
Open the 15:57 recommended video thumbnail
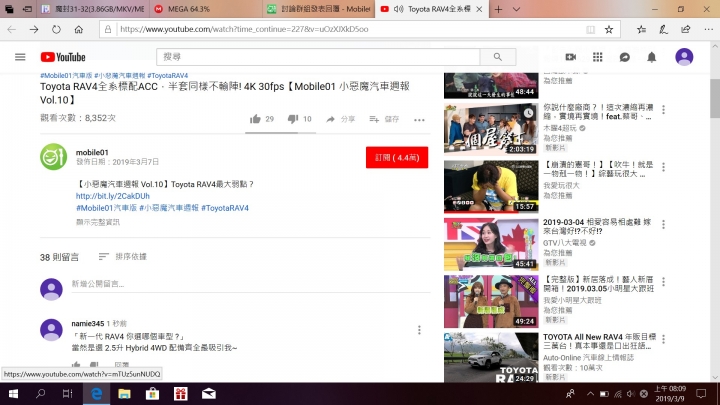491,186
